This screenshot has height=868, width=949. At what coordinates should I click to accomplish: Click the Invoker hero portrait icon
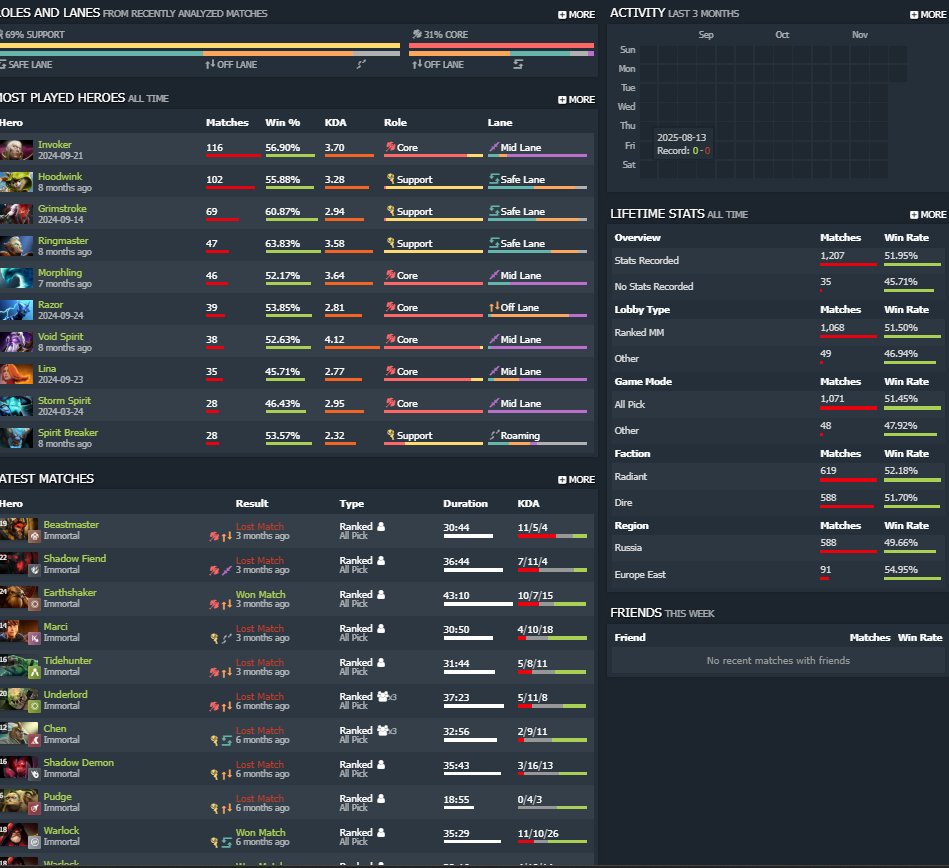pyautogui.click(x=16, y=150)
